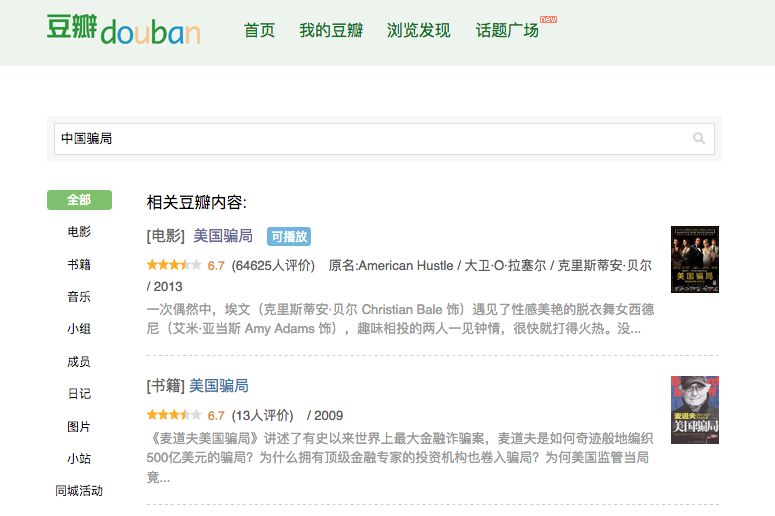Select the 全部 filter tab

pyautogui.click(x=79, y=200)
